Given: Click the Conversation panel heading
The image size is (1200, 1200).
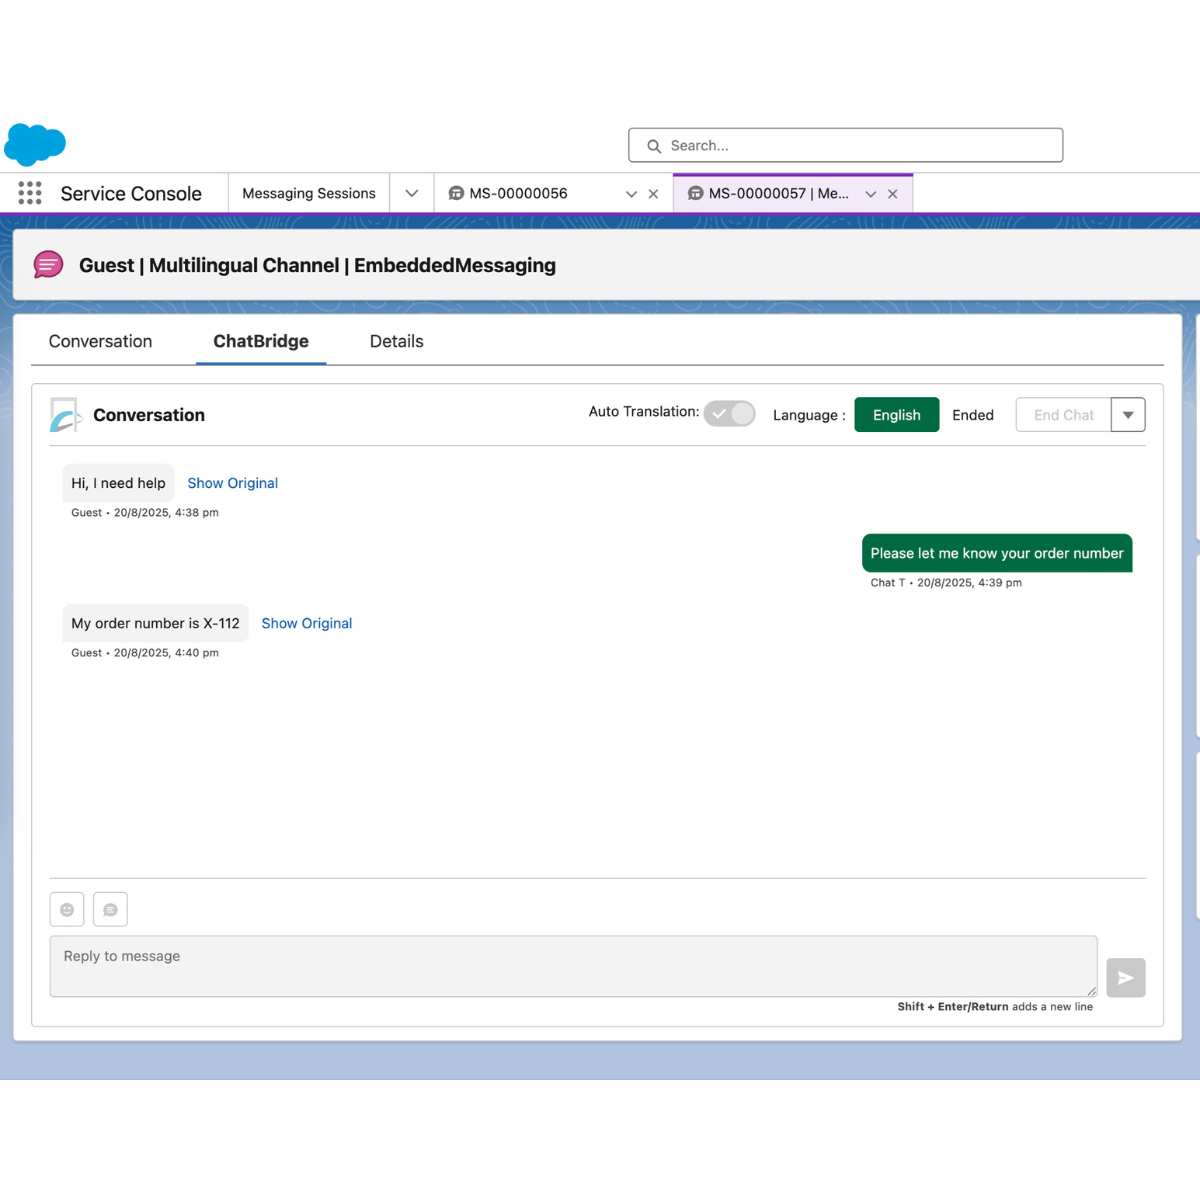Looking at the screenshot, I should [x=149, y=415].
